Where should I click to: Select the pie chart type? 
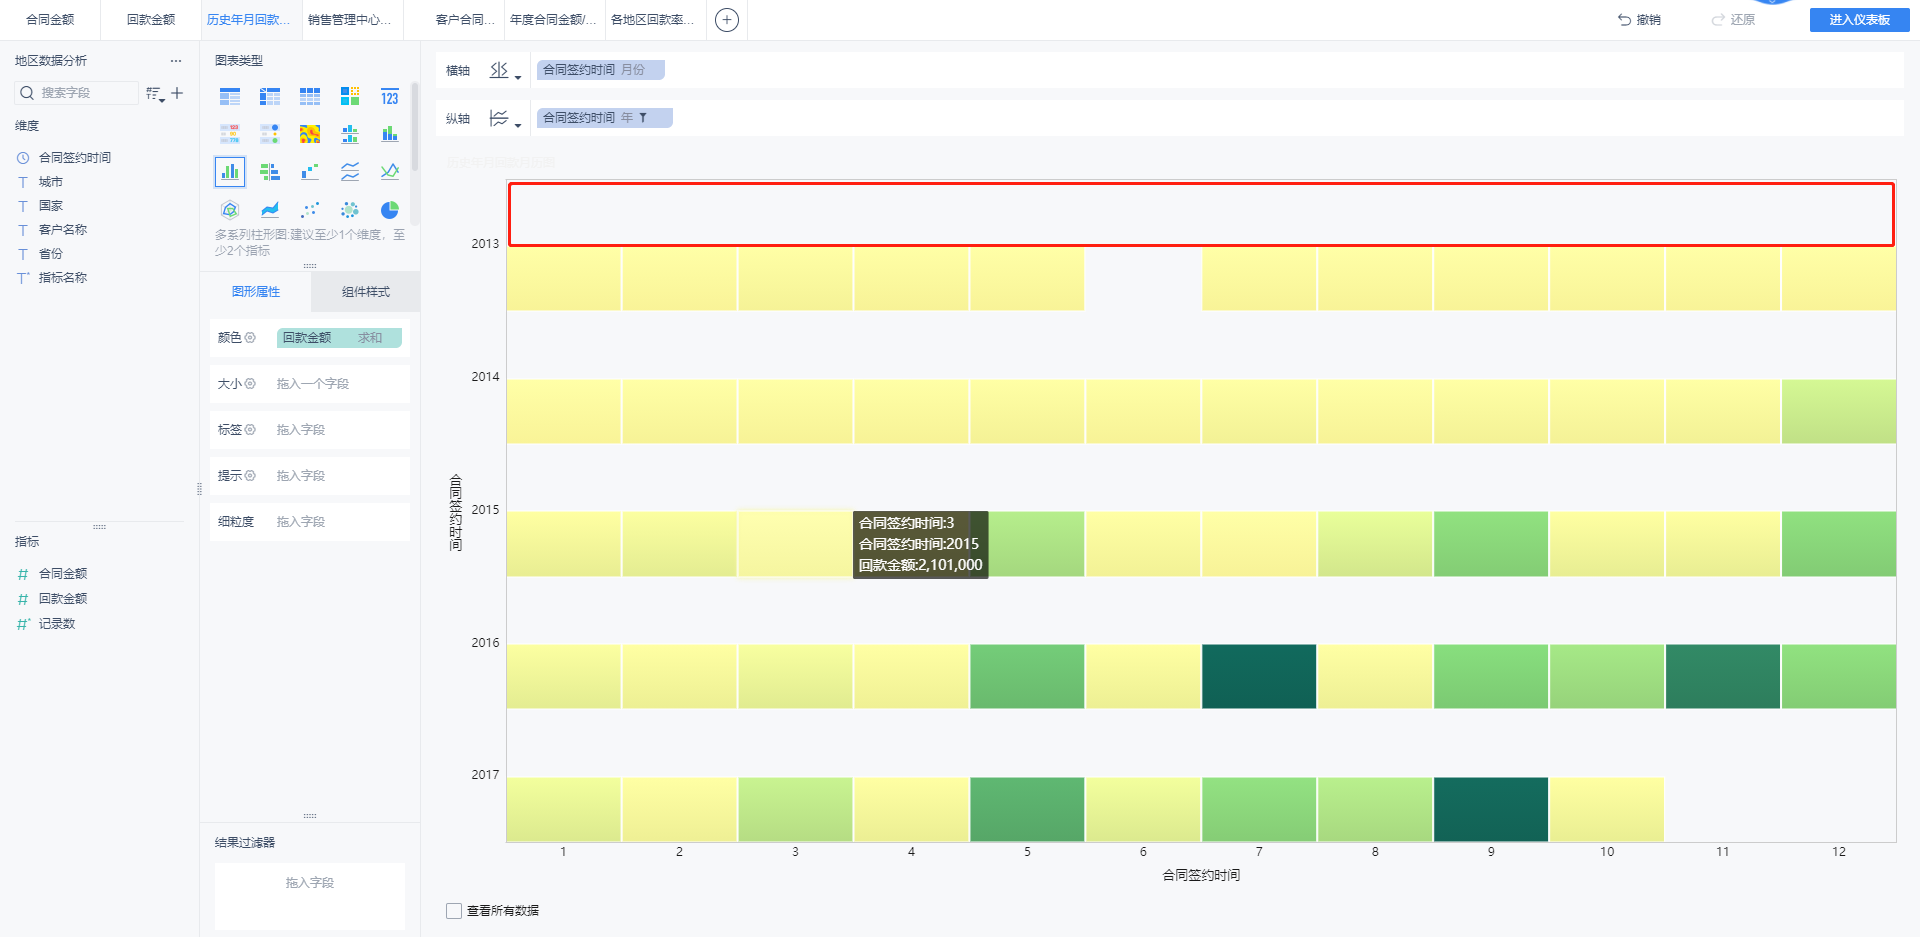[390, 210]
